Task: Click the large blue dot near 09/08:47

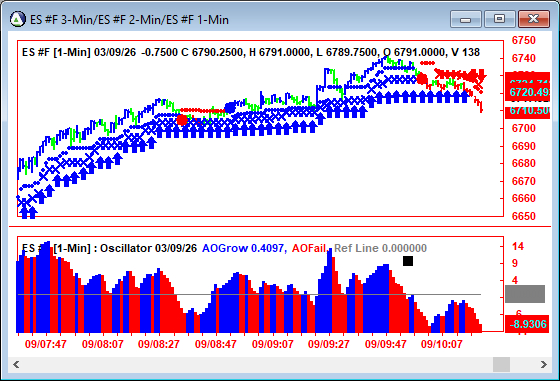Action: coord(230,107)
